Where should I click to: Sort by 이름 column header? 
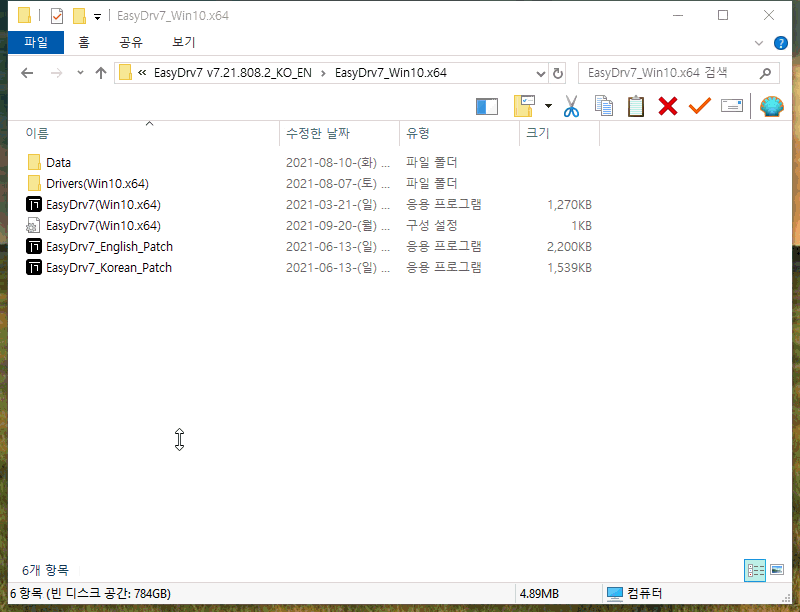tap(144, 134)
